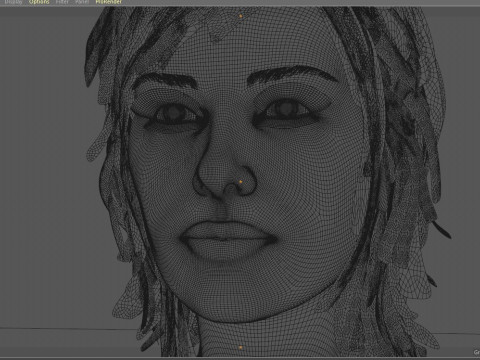Open the Options menu

point(39,2)
